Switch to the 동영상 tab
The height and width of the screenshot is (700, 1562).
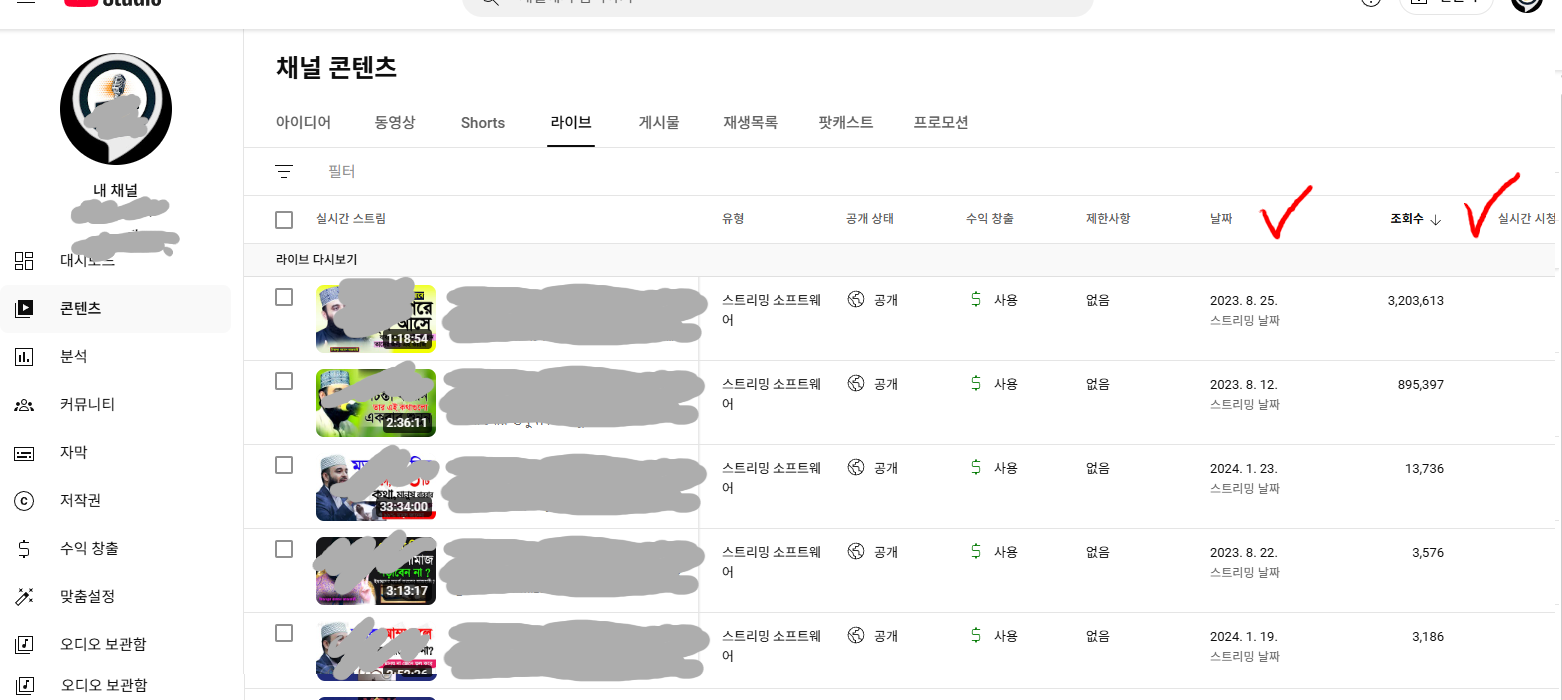point(395,123)
